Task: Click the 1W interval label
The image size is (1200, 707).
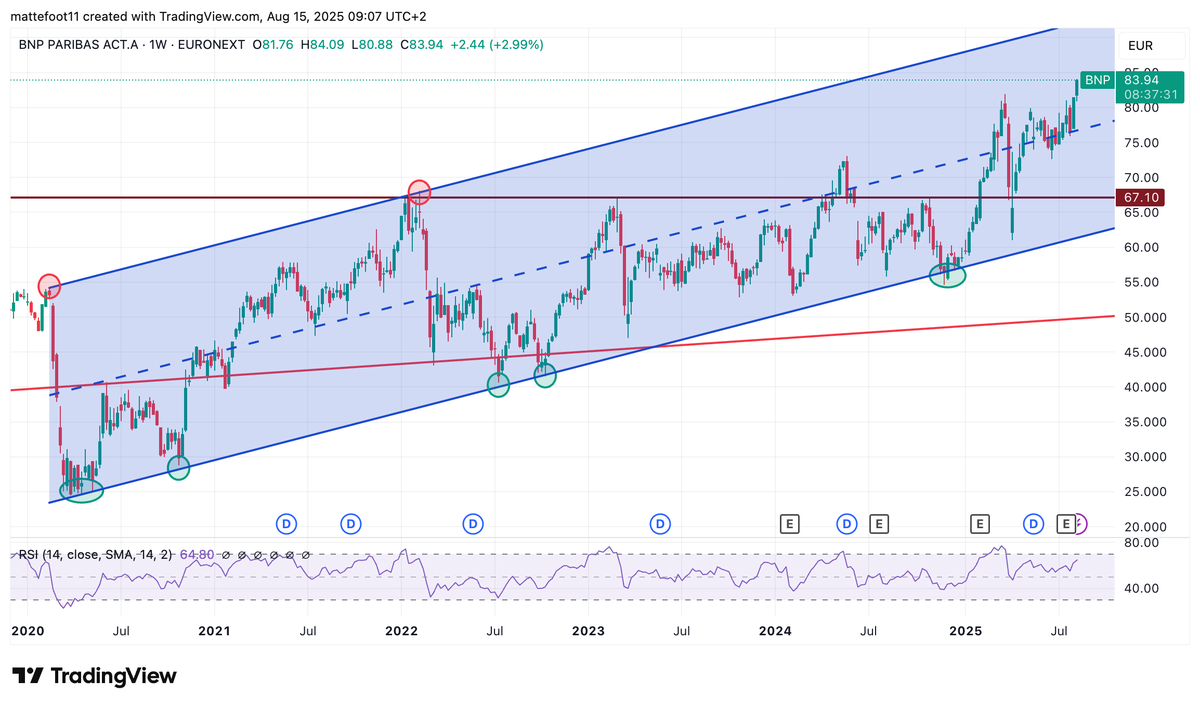Action: pyautogui.click(x=157, y=45)
